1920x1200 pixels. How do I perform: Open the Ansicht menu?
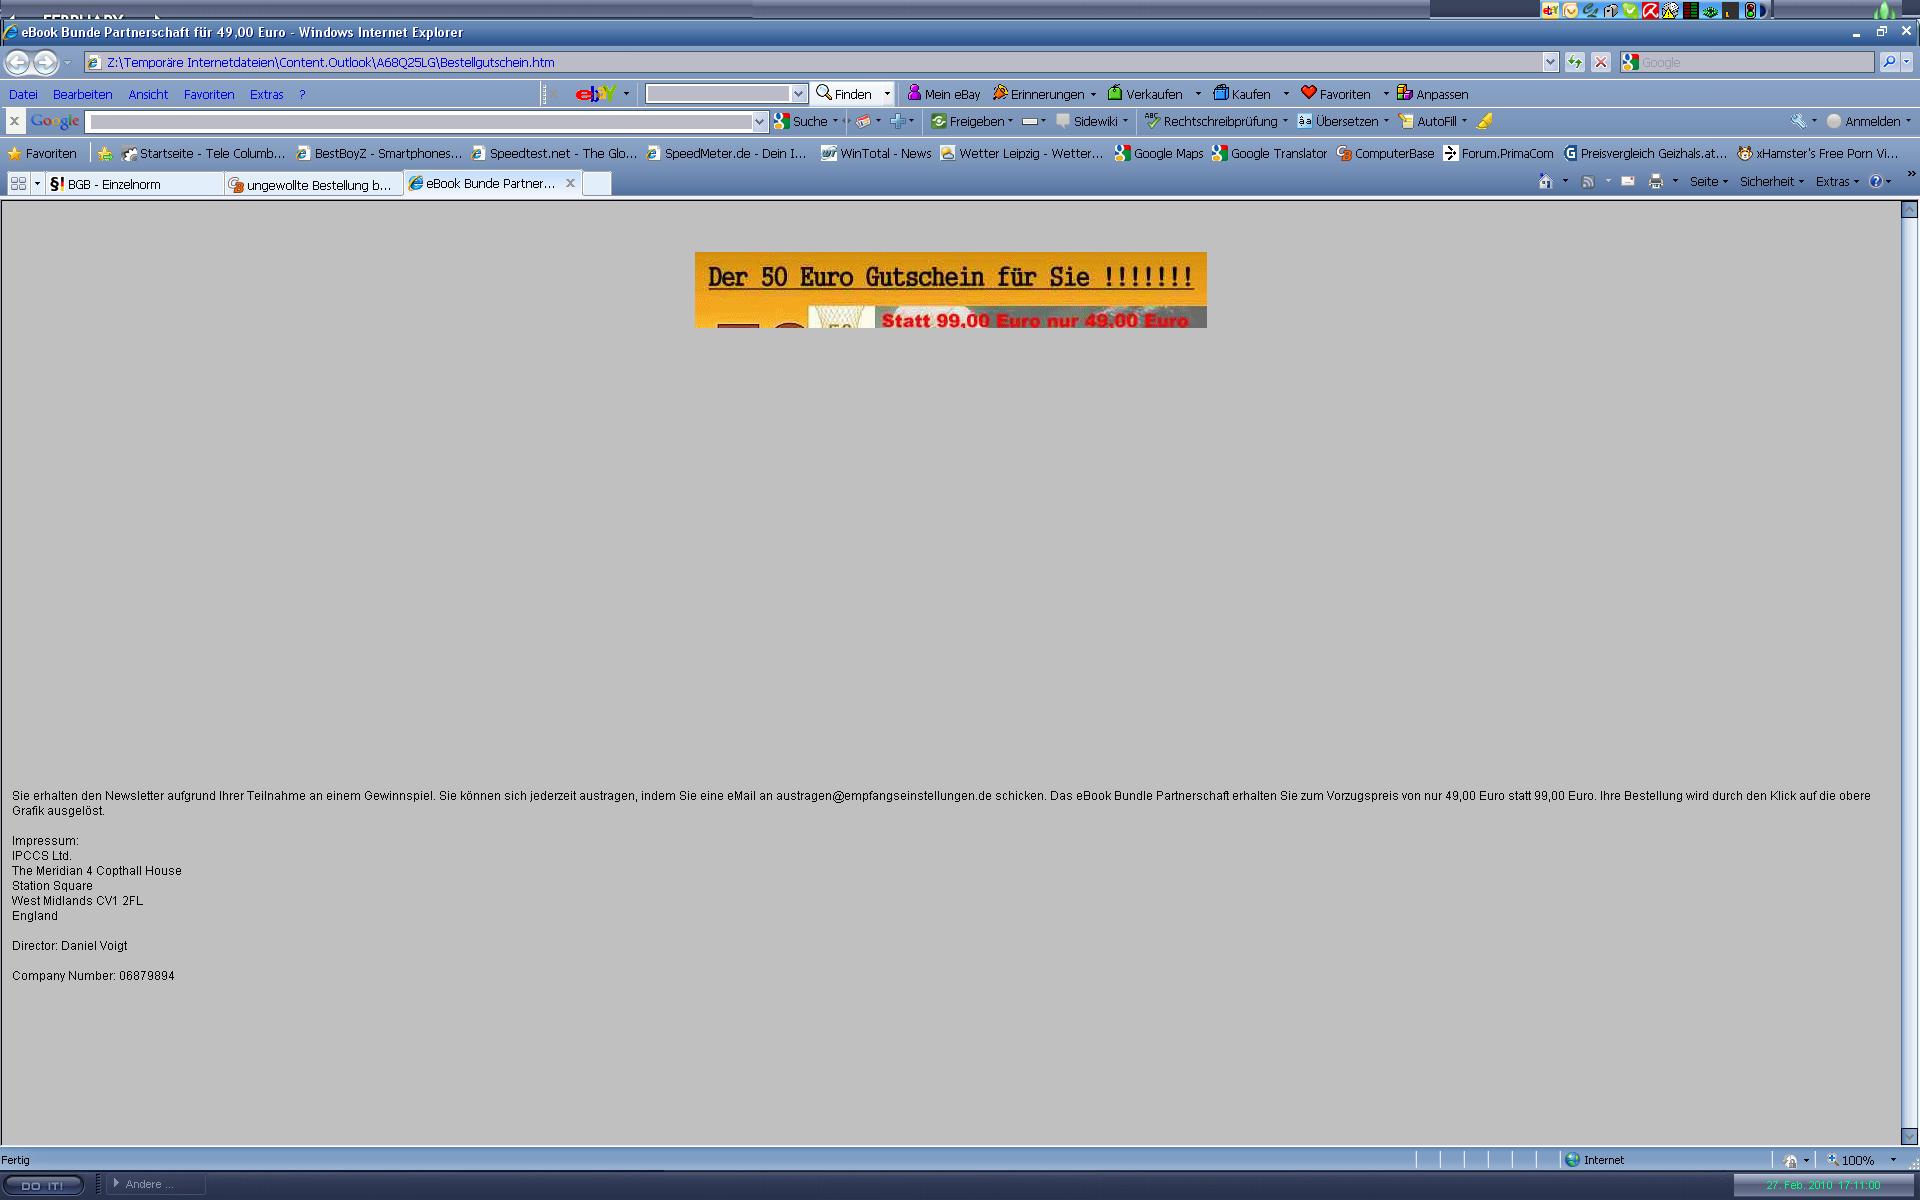coord(148,94)
